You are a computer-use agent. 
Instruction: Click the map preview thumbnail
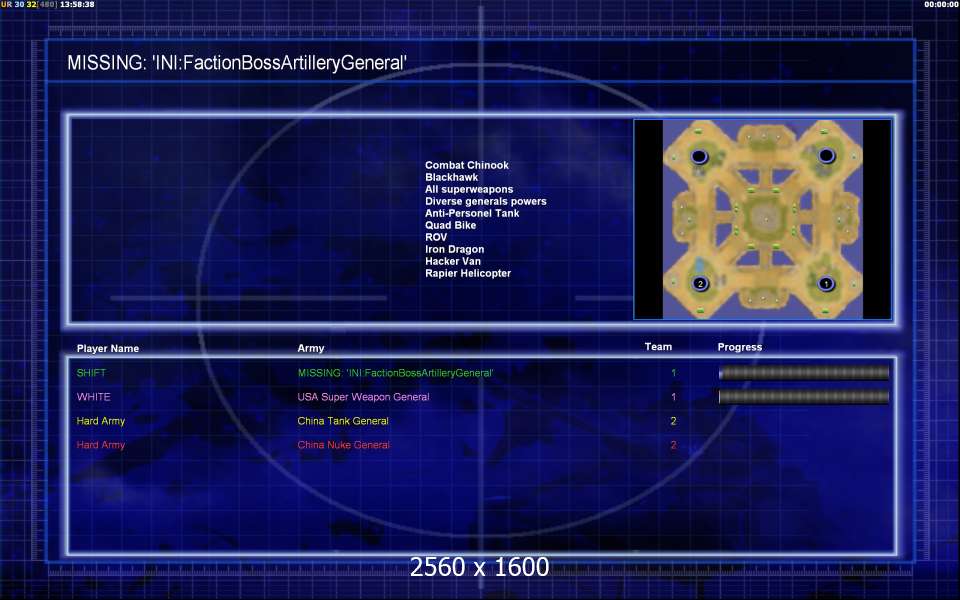(762, 219)
